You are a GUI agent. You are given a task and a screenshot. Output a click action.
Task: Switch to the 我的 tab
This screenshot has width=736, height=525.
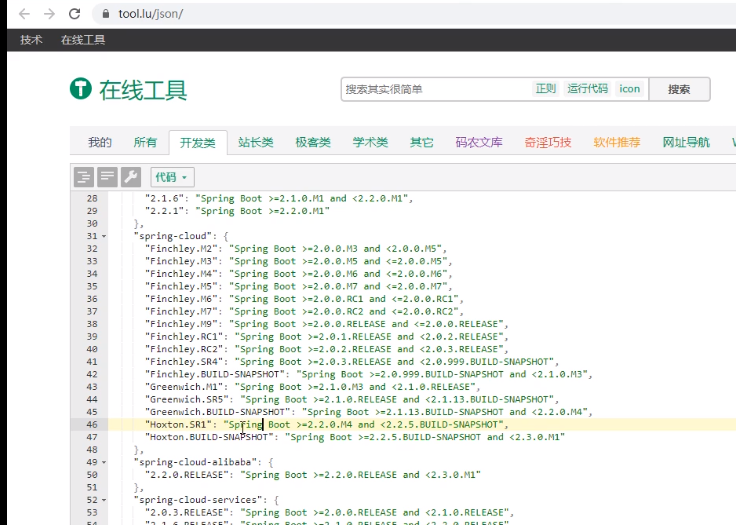click(100, 142)
